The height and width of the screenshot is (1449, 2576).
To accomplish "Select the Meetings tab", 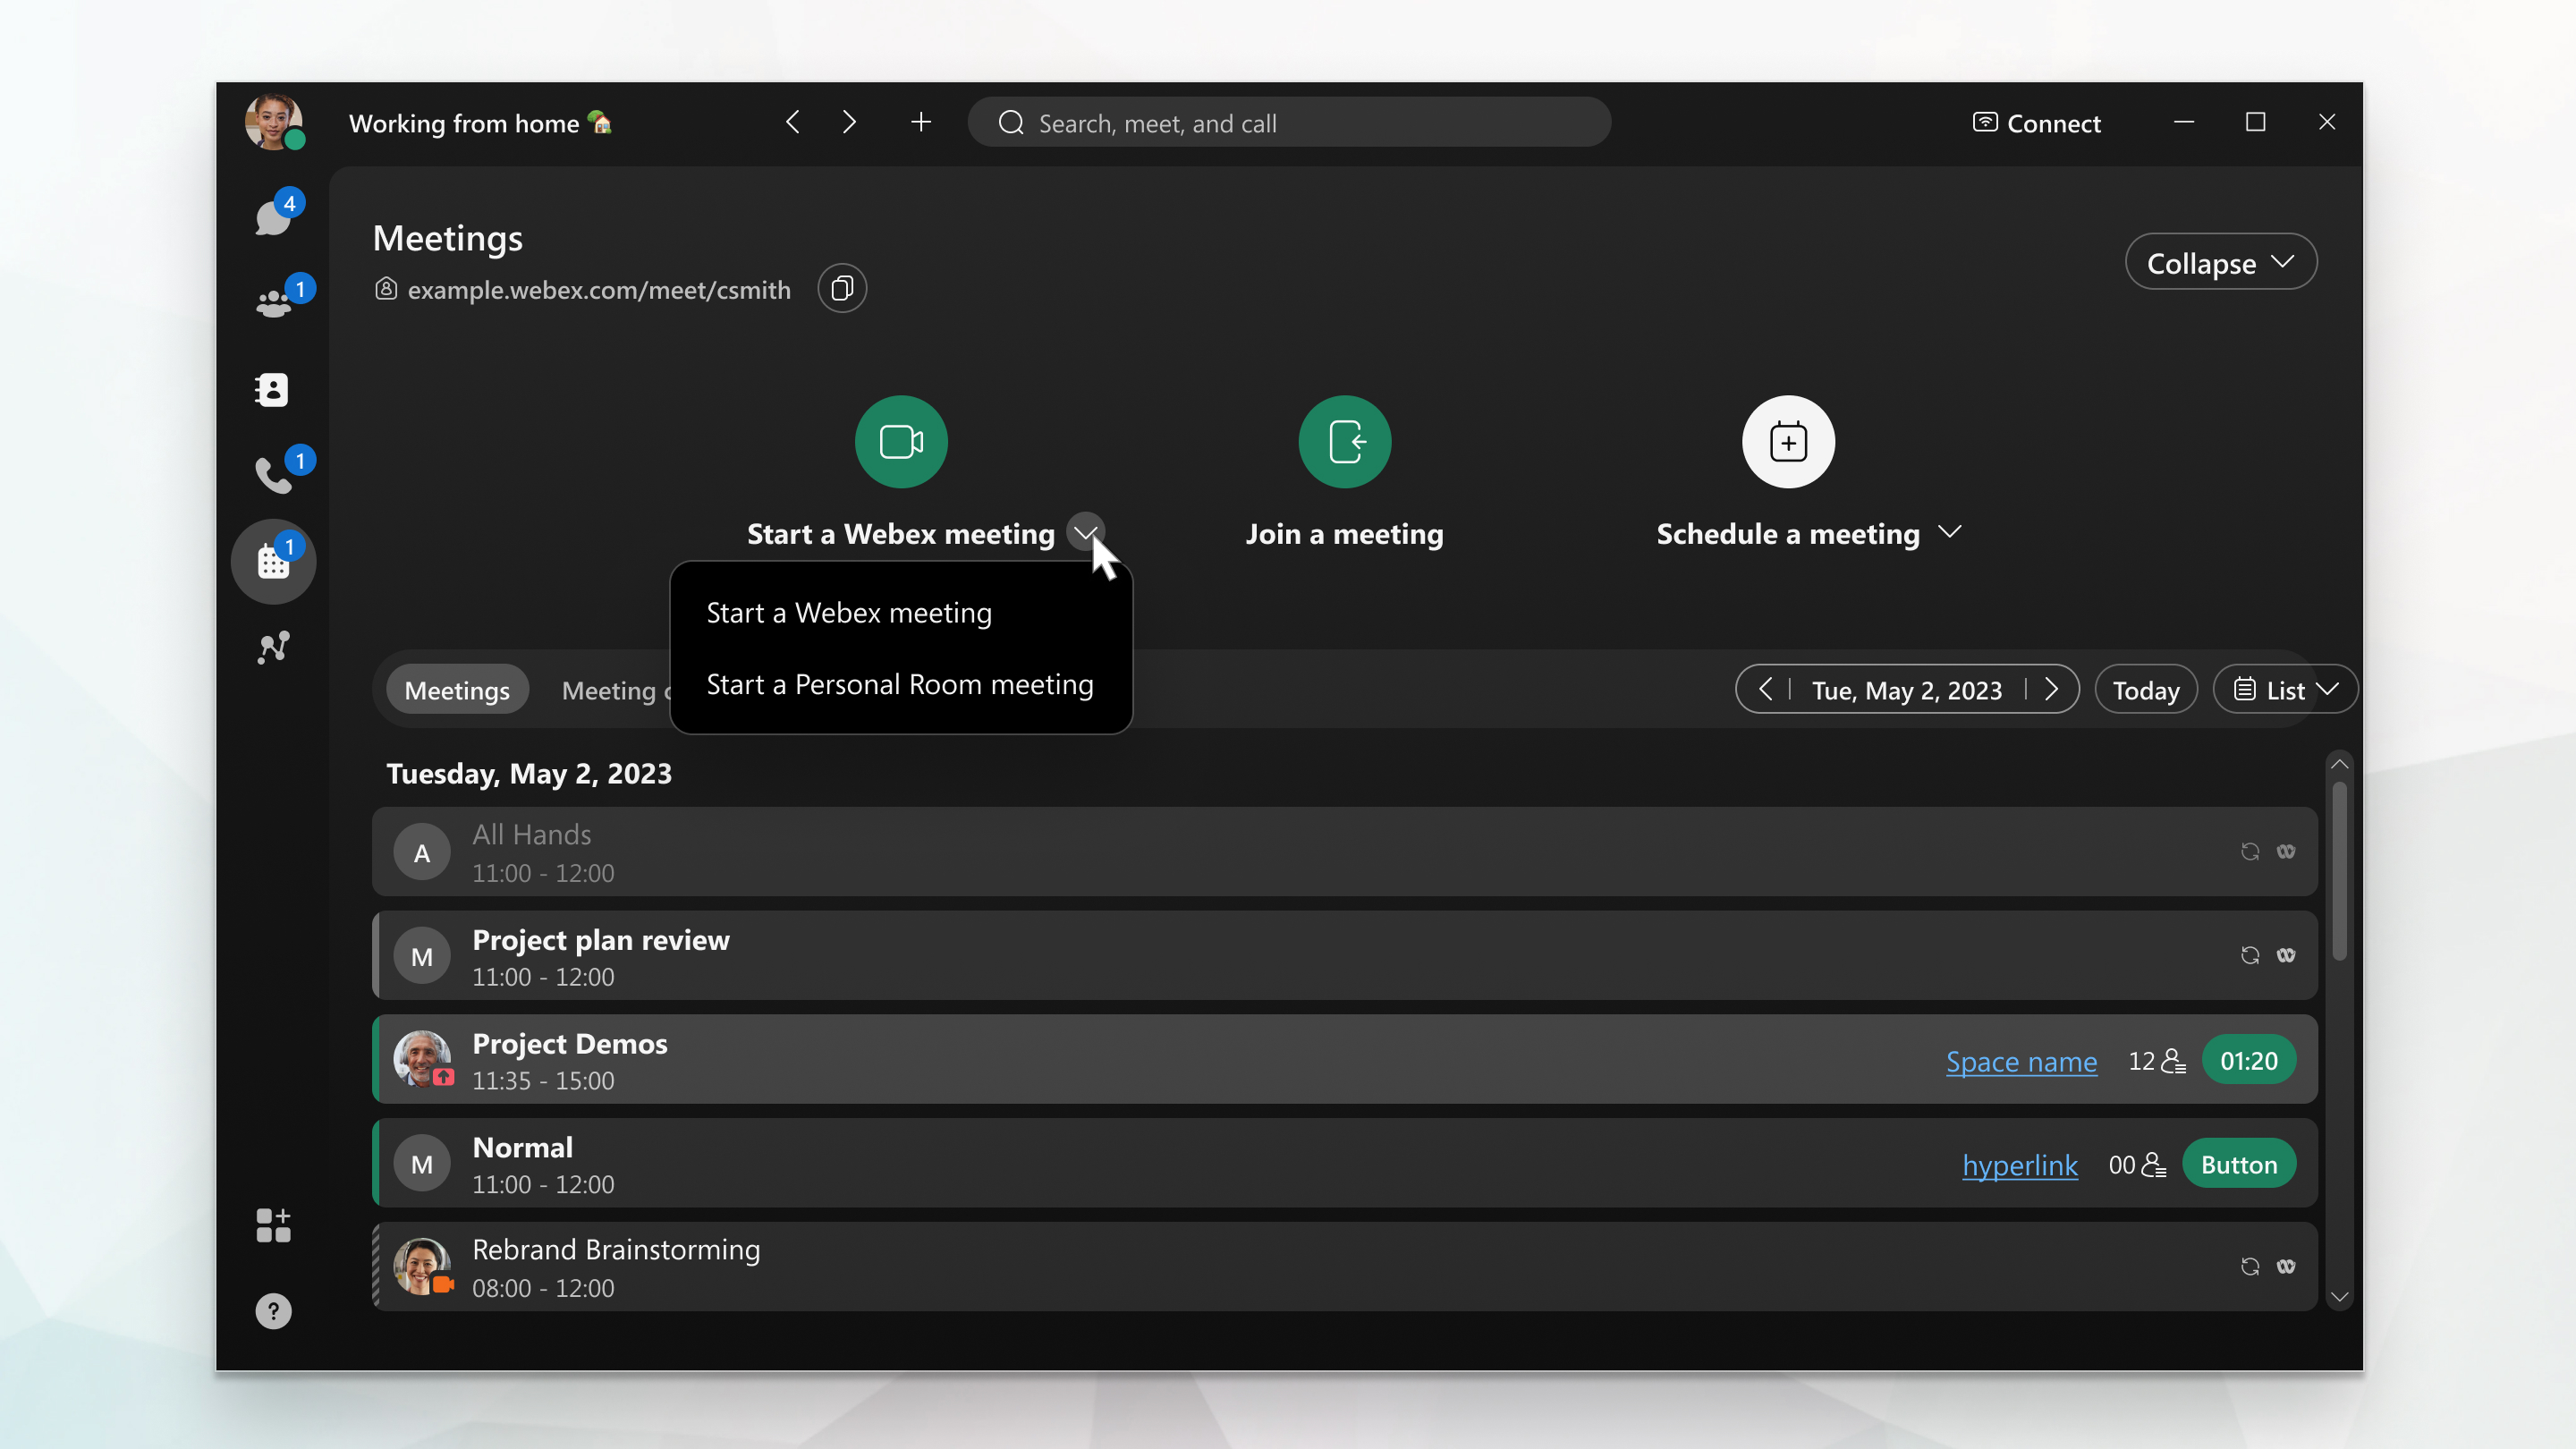I will pos(457,689).
